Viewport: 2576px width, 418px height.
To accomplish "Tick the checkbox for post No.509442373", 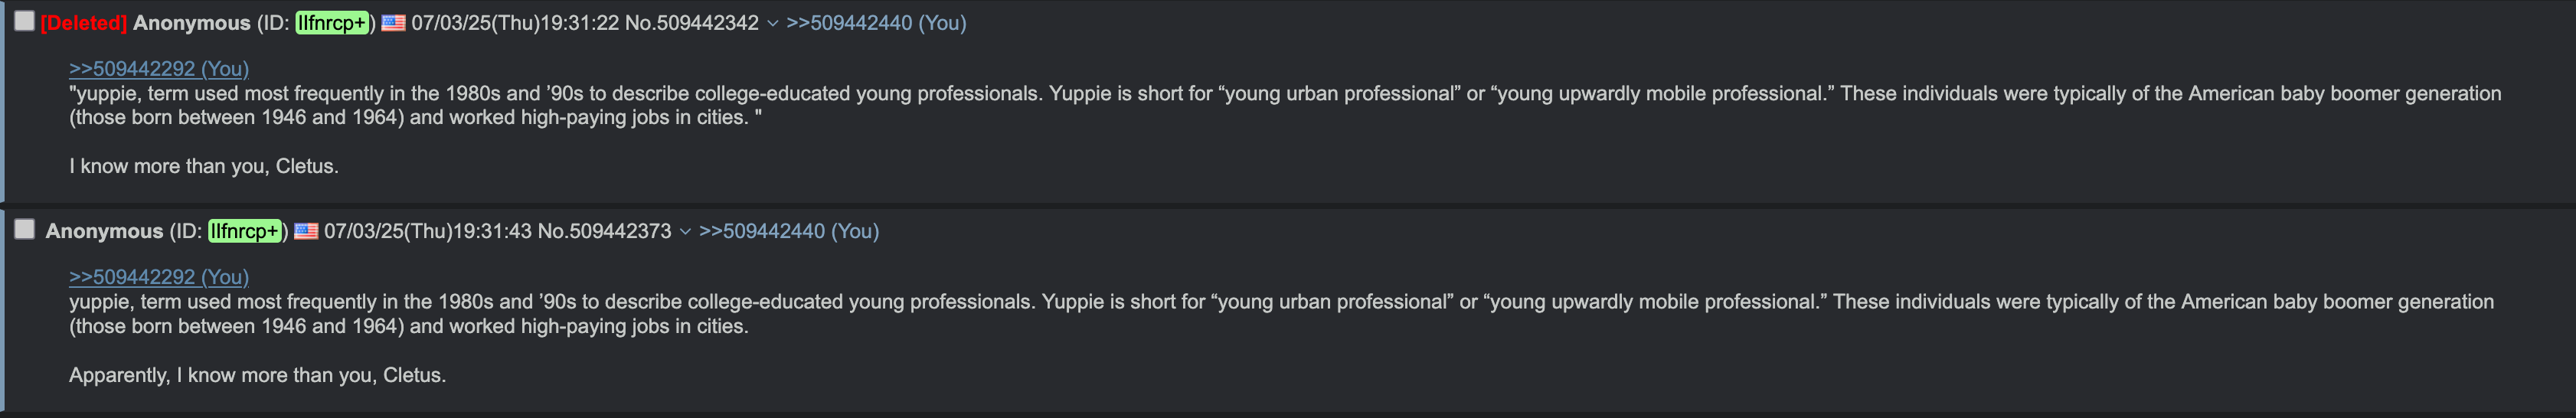I will 24,229.
